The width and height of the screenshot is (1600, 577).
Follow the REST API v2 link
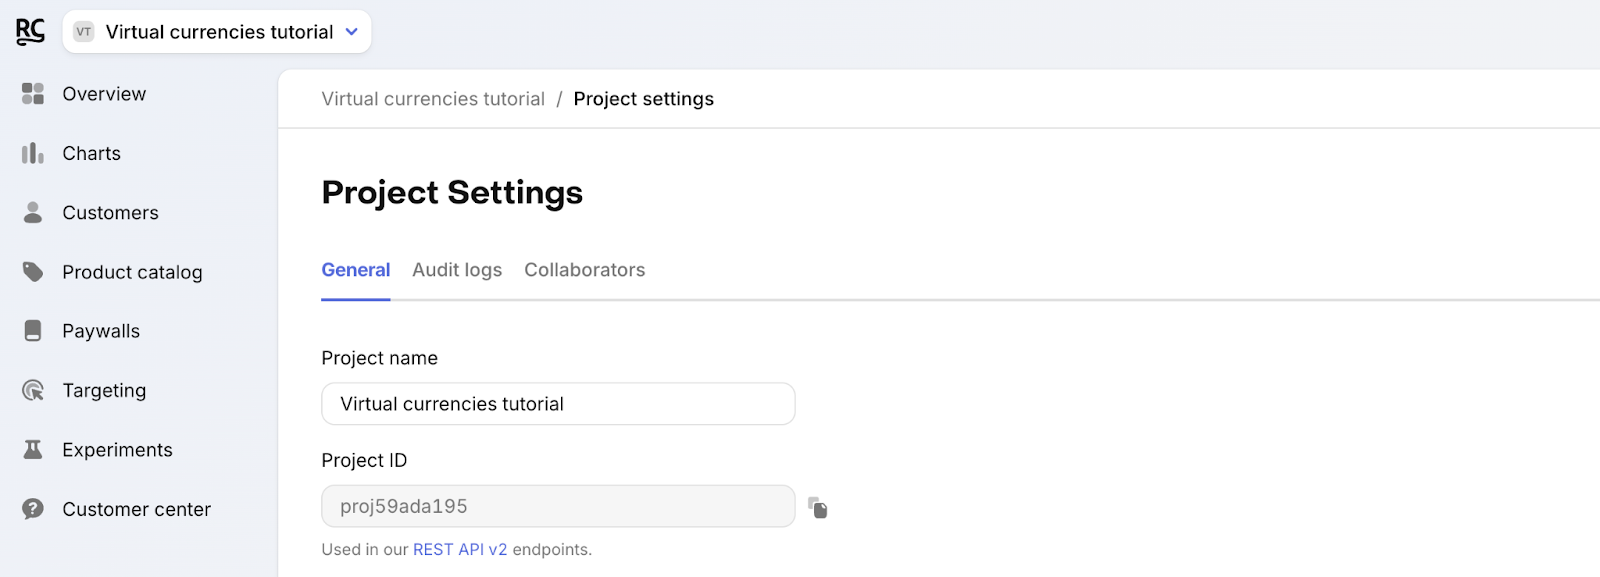click(x=460, y=550)
